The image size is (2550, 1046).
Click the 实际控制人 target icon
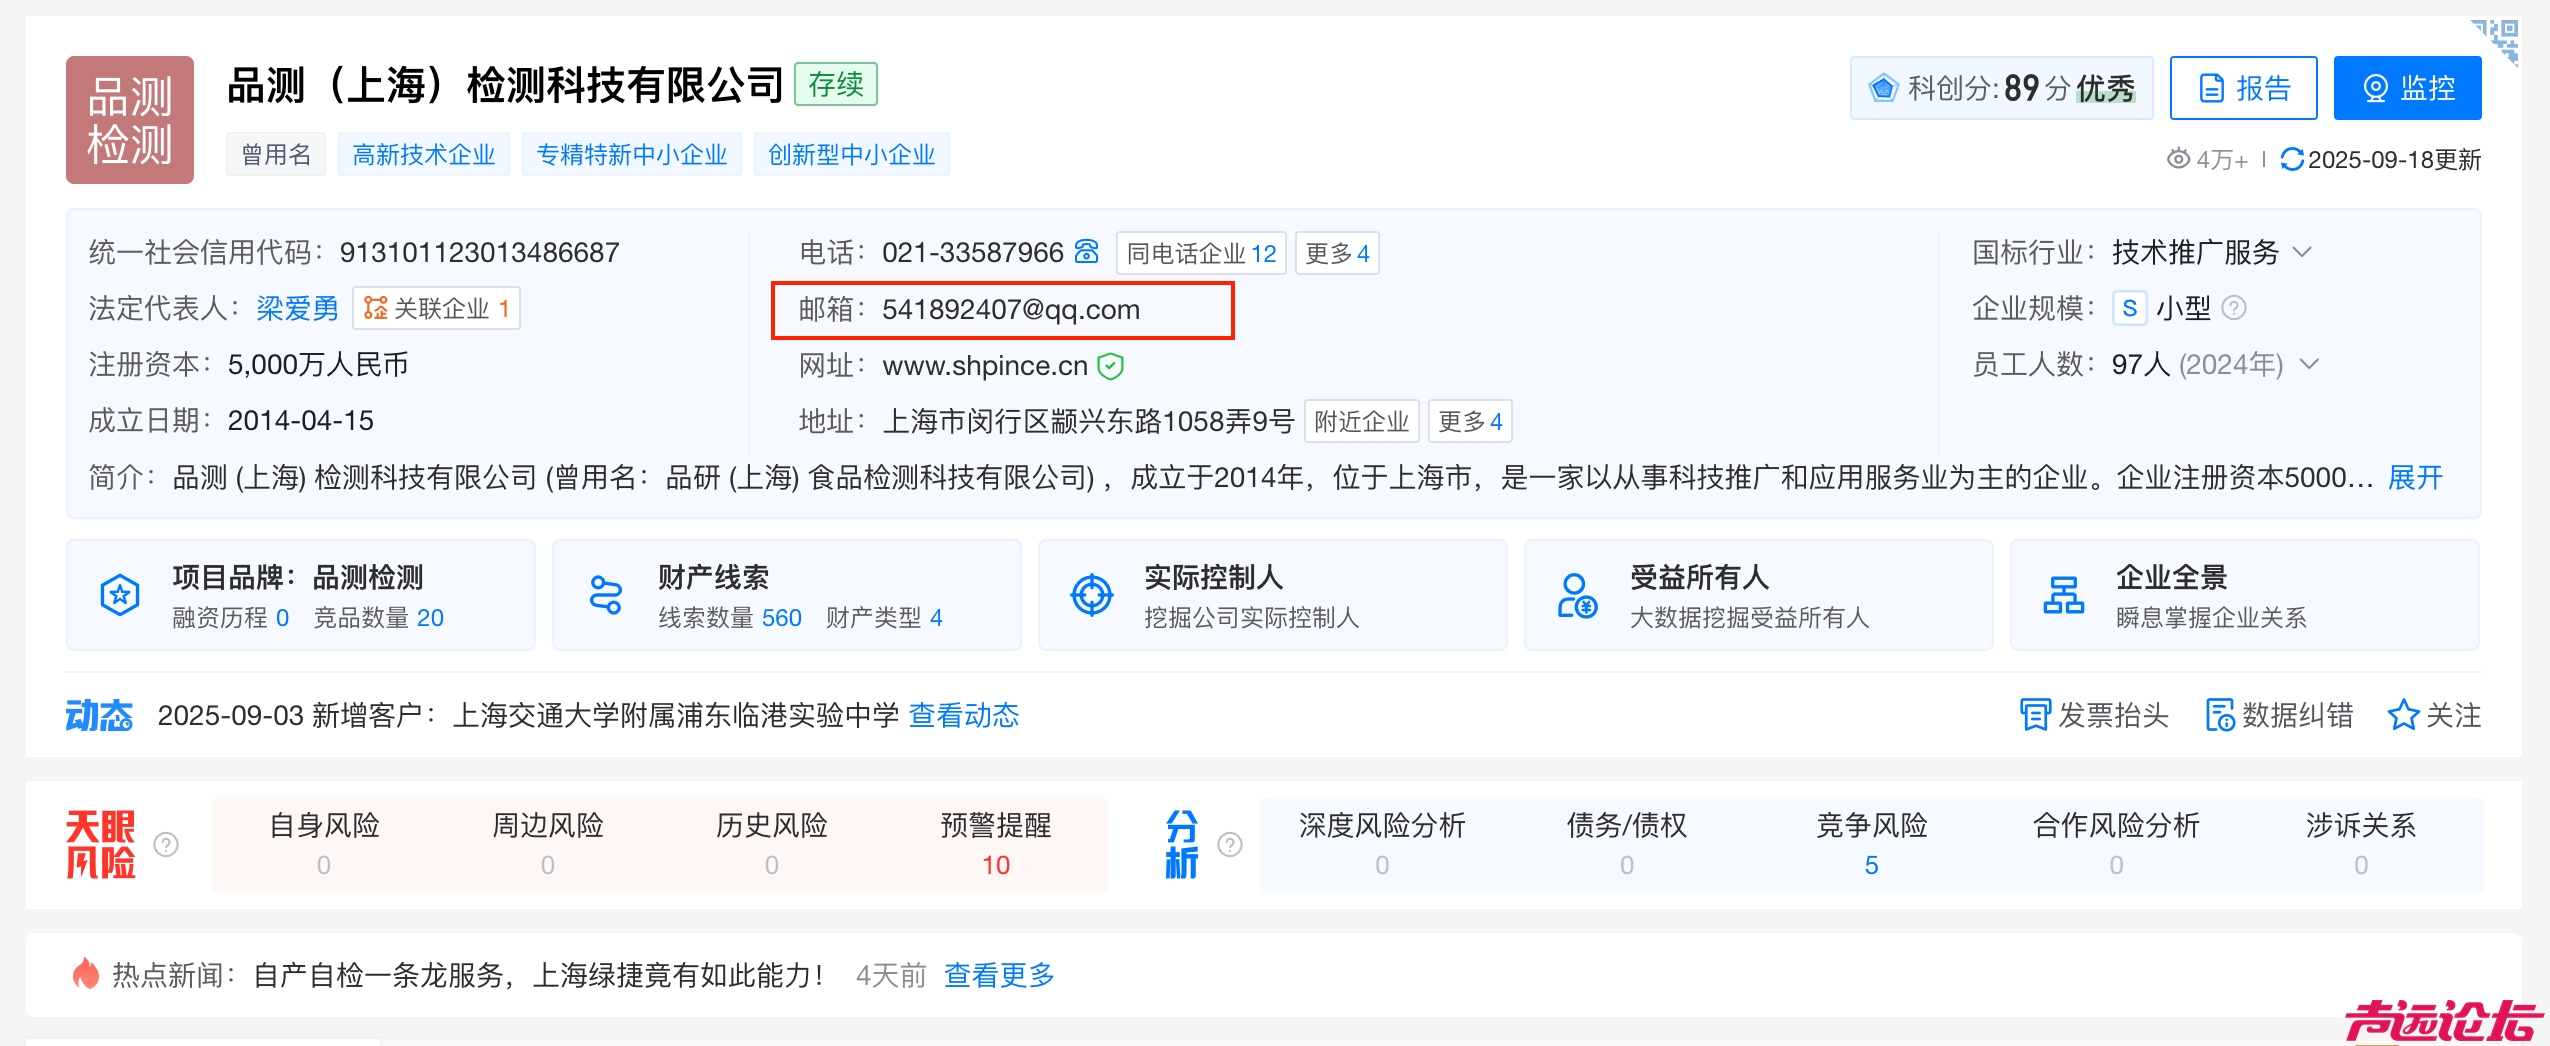(x=1092, y=595)
